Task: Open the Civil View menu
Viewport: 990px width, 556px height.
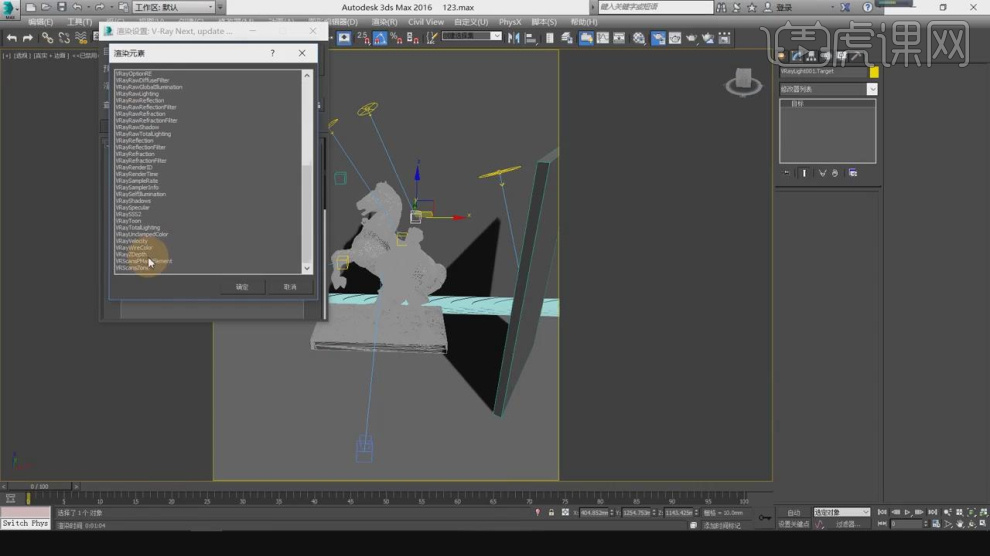Action: (x=426, y=22)
